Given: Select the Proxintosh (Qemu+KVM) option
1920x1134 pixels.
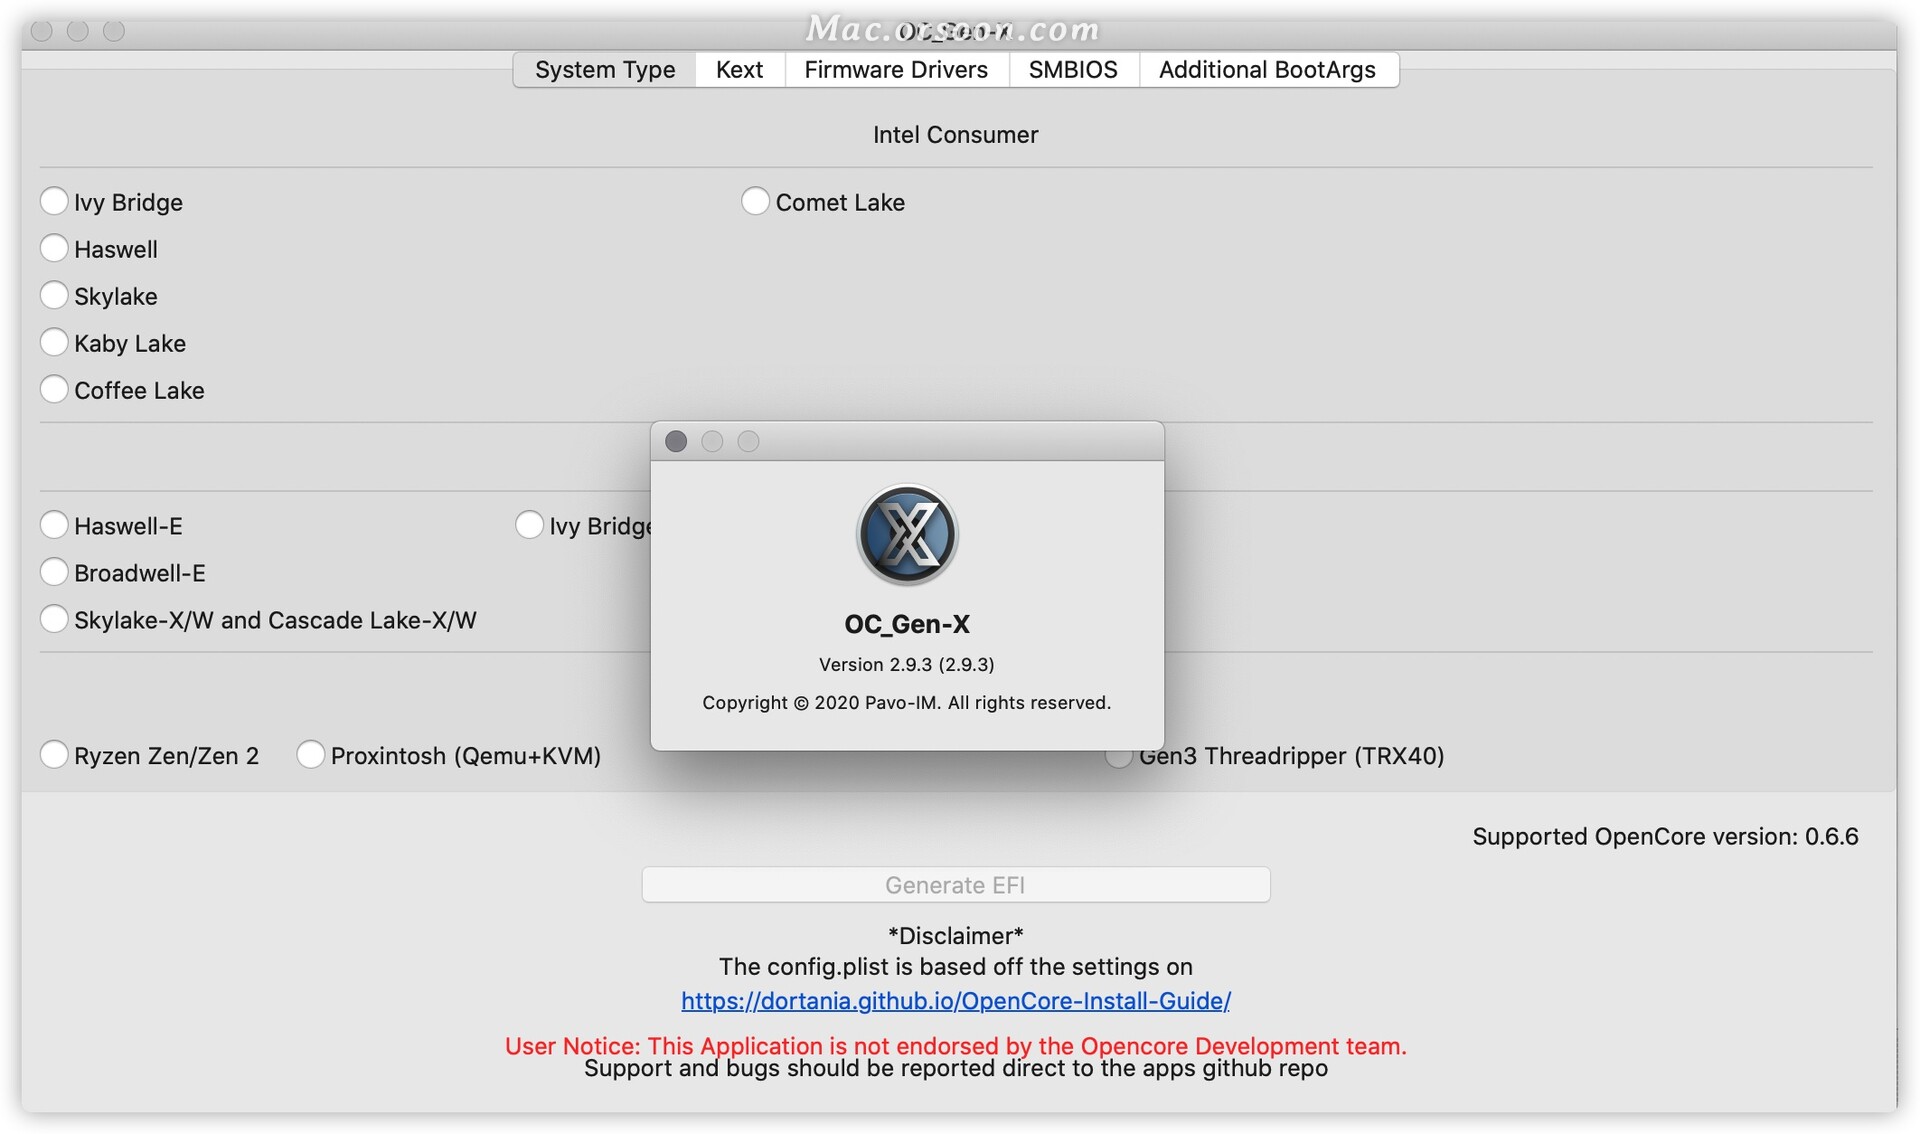Looking at the screenshot, I should point(311,755).
